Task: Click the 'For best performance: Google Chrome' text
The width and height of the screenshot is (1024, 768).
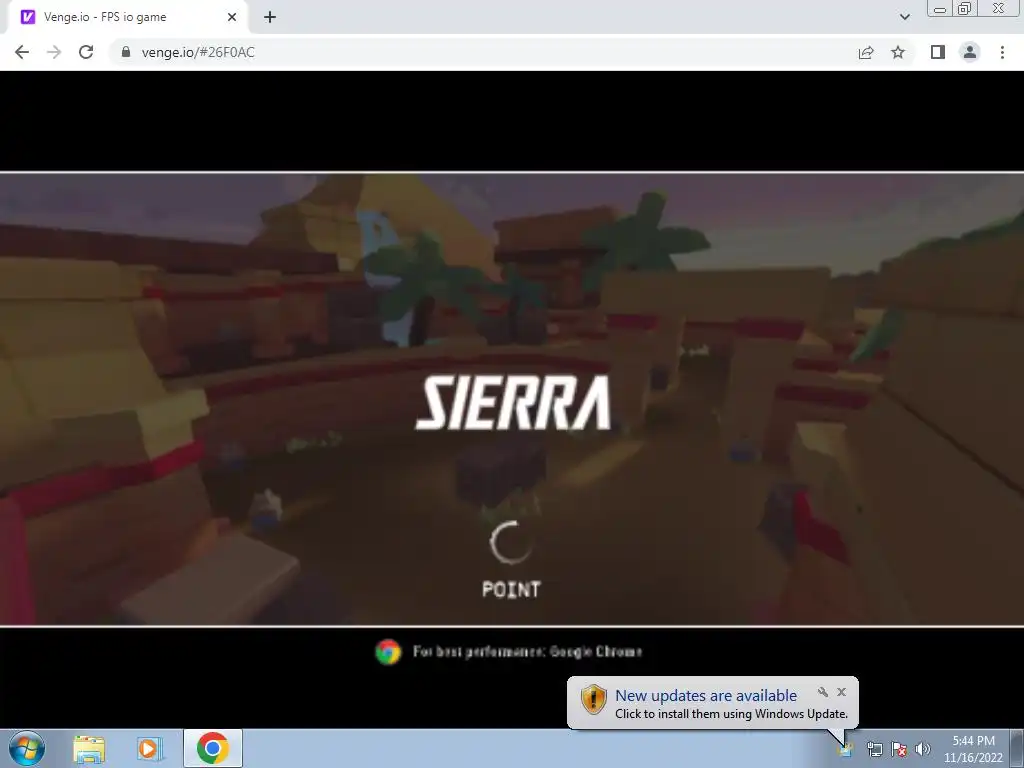Action: tap(528, 652)
